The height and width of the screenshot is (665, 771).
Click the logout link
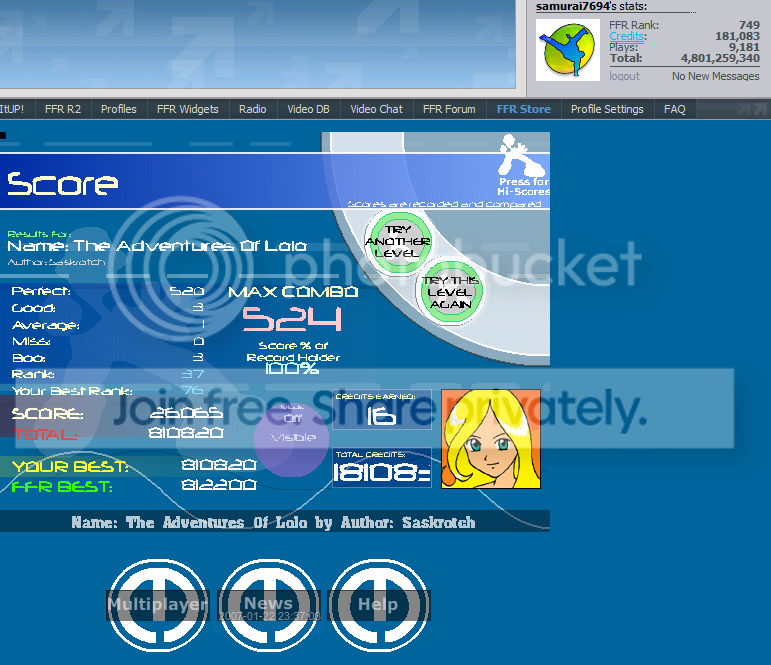click(624, 77)
